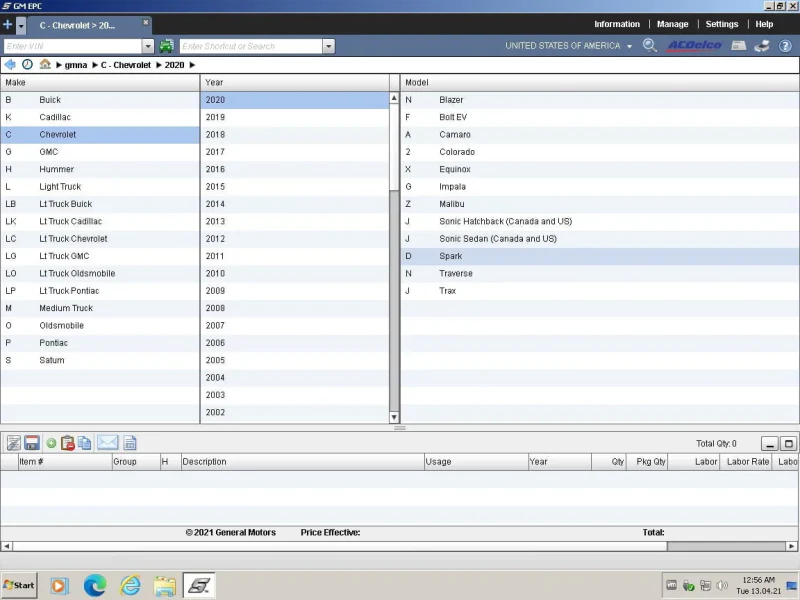Open the United States of America country dropdown
The width and height of the screenshot is (800, 600).
[x=568, y=46]
